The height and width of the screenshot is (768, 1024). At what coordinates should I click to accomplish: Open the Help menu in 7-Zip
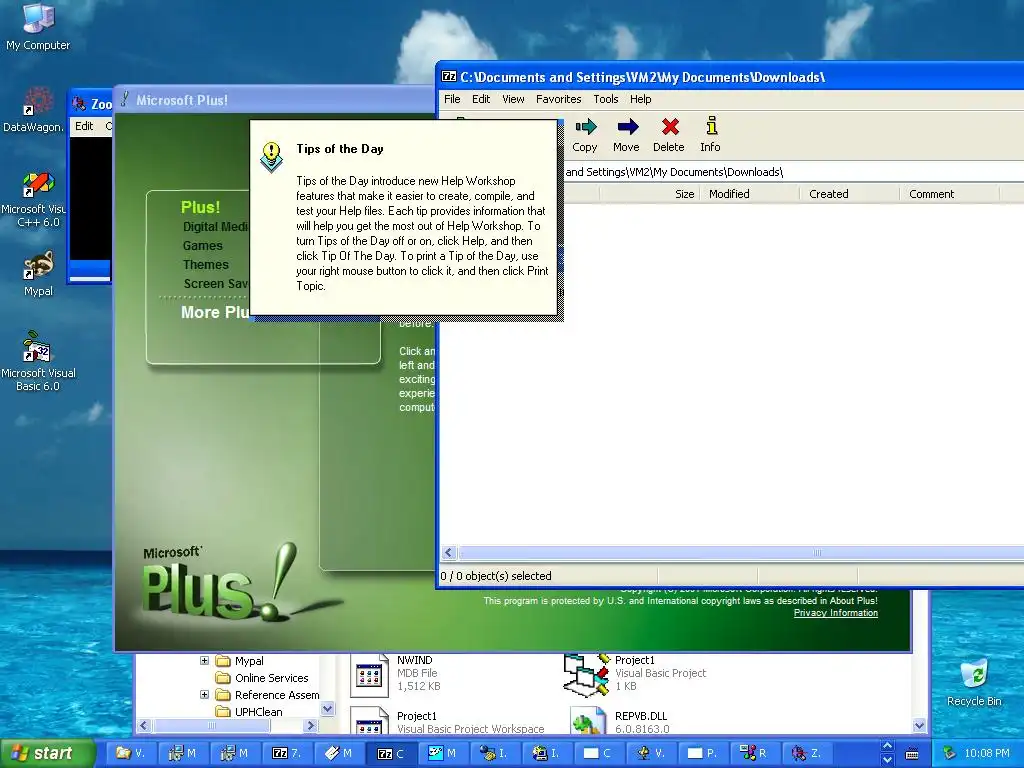640,99
